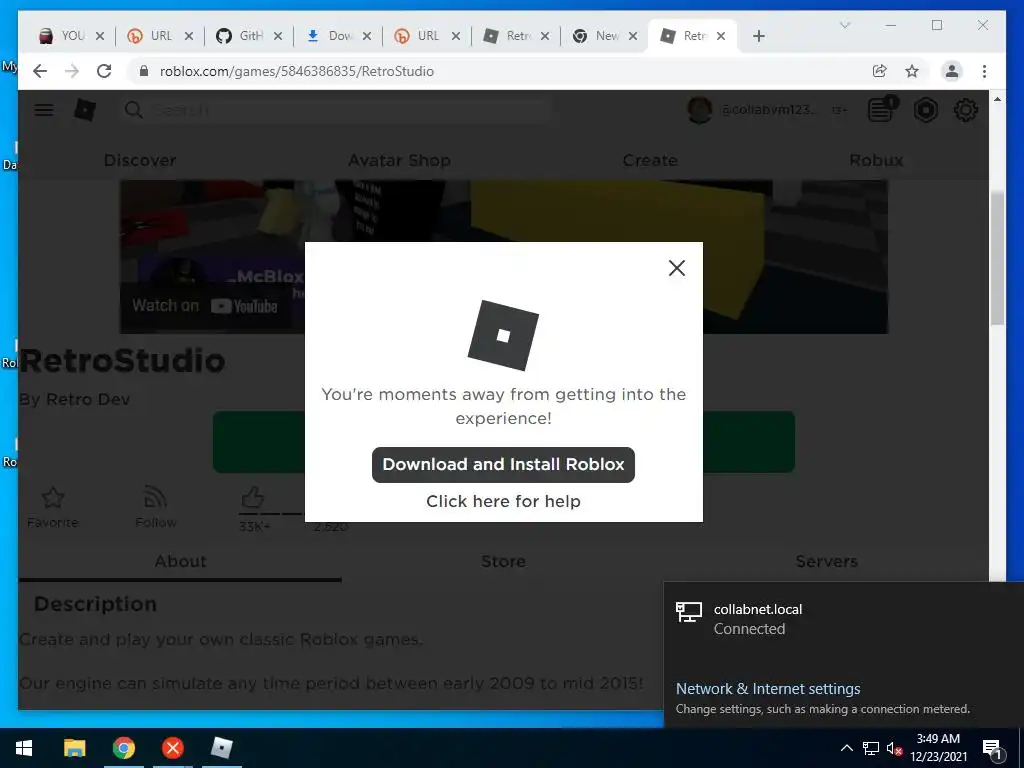
Task: Open Watch on YouTube link
Action: (x=204, y=306)
